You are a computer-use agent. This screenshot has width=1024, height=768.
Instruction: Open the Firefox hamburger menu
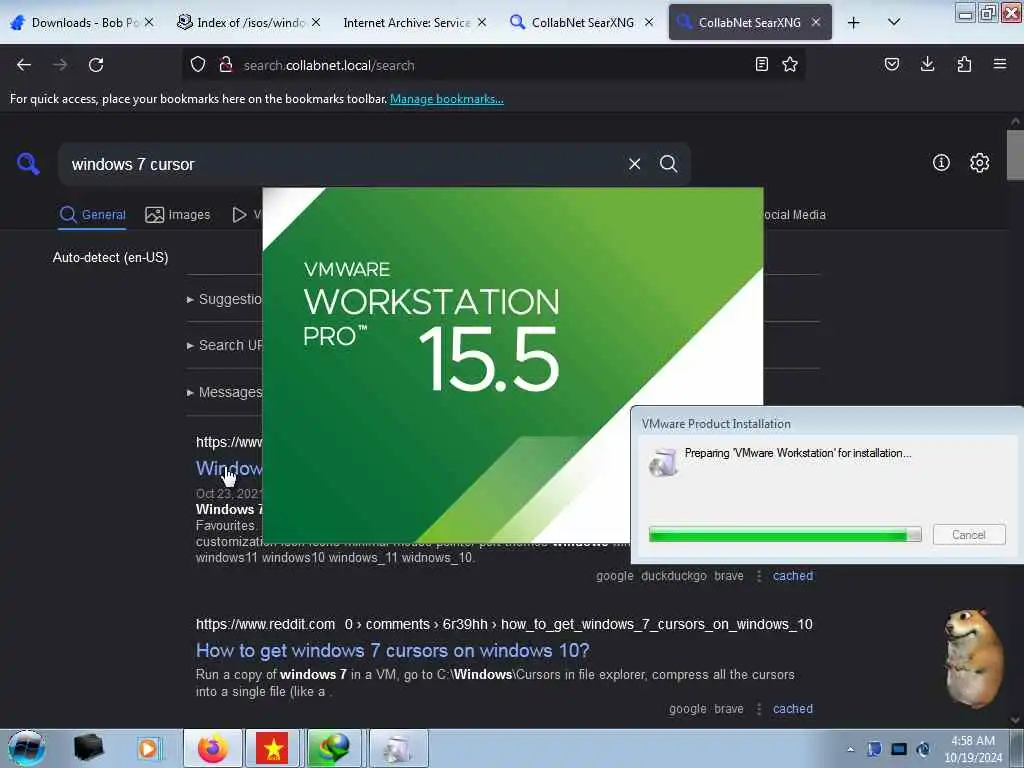[1000, 64]
